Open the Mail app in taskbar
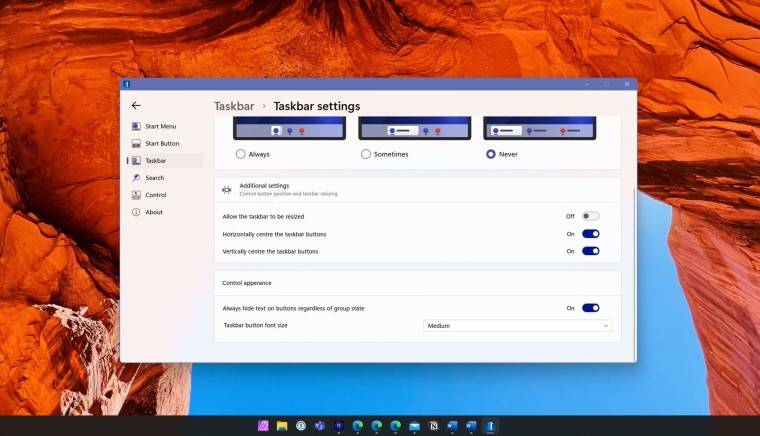This screenshot has height=436, width=760. click(x=414, y=426)
